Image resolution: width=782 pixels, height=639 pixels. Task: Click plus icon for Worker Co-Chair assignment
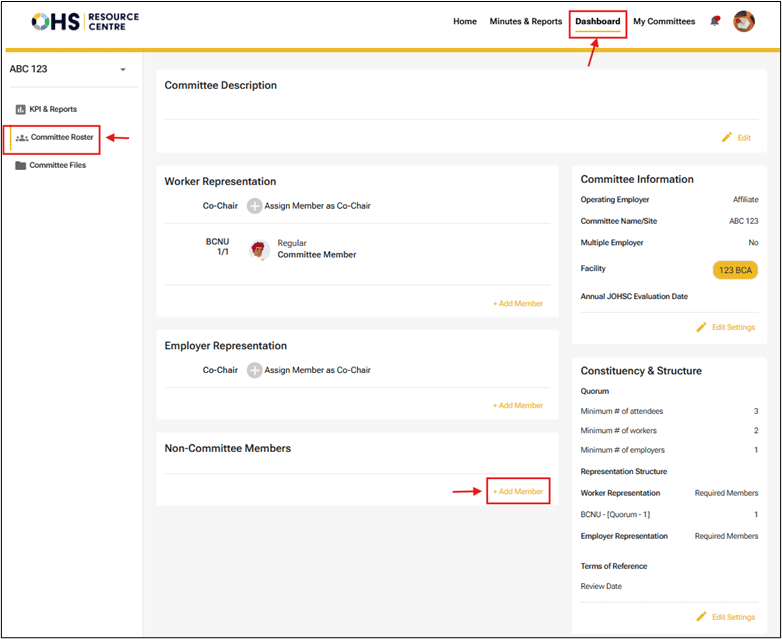tap(254, 206)
